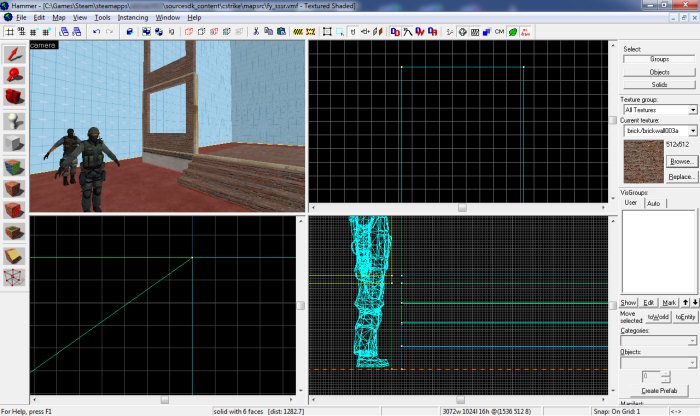The height and width of the screenshot is (416, 700).
Task: Select the Apply Decals tool
Action: [14, 210]
